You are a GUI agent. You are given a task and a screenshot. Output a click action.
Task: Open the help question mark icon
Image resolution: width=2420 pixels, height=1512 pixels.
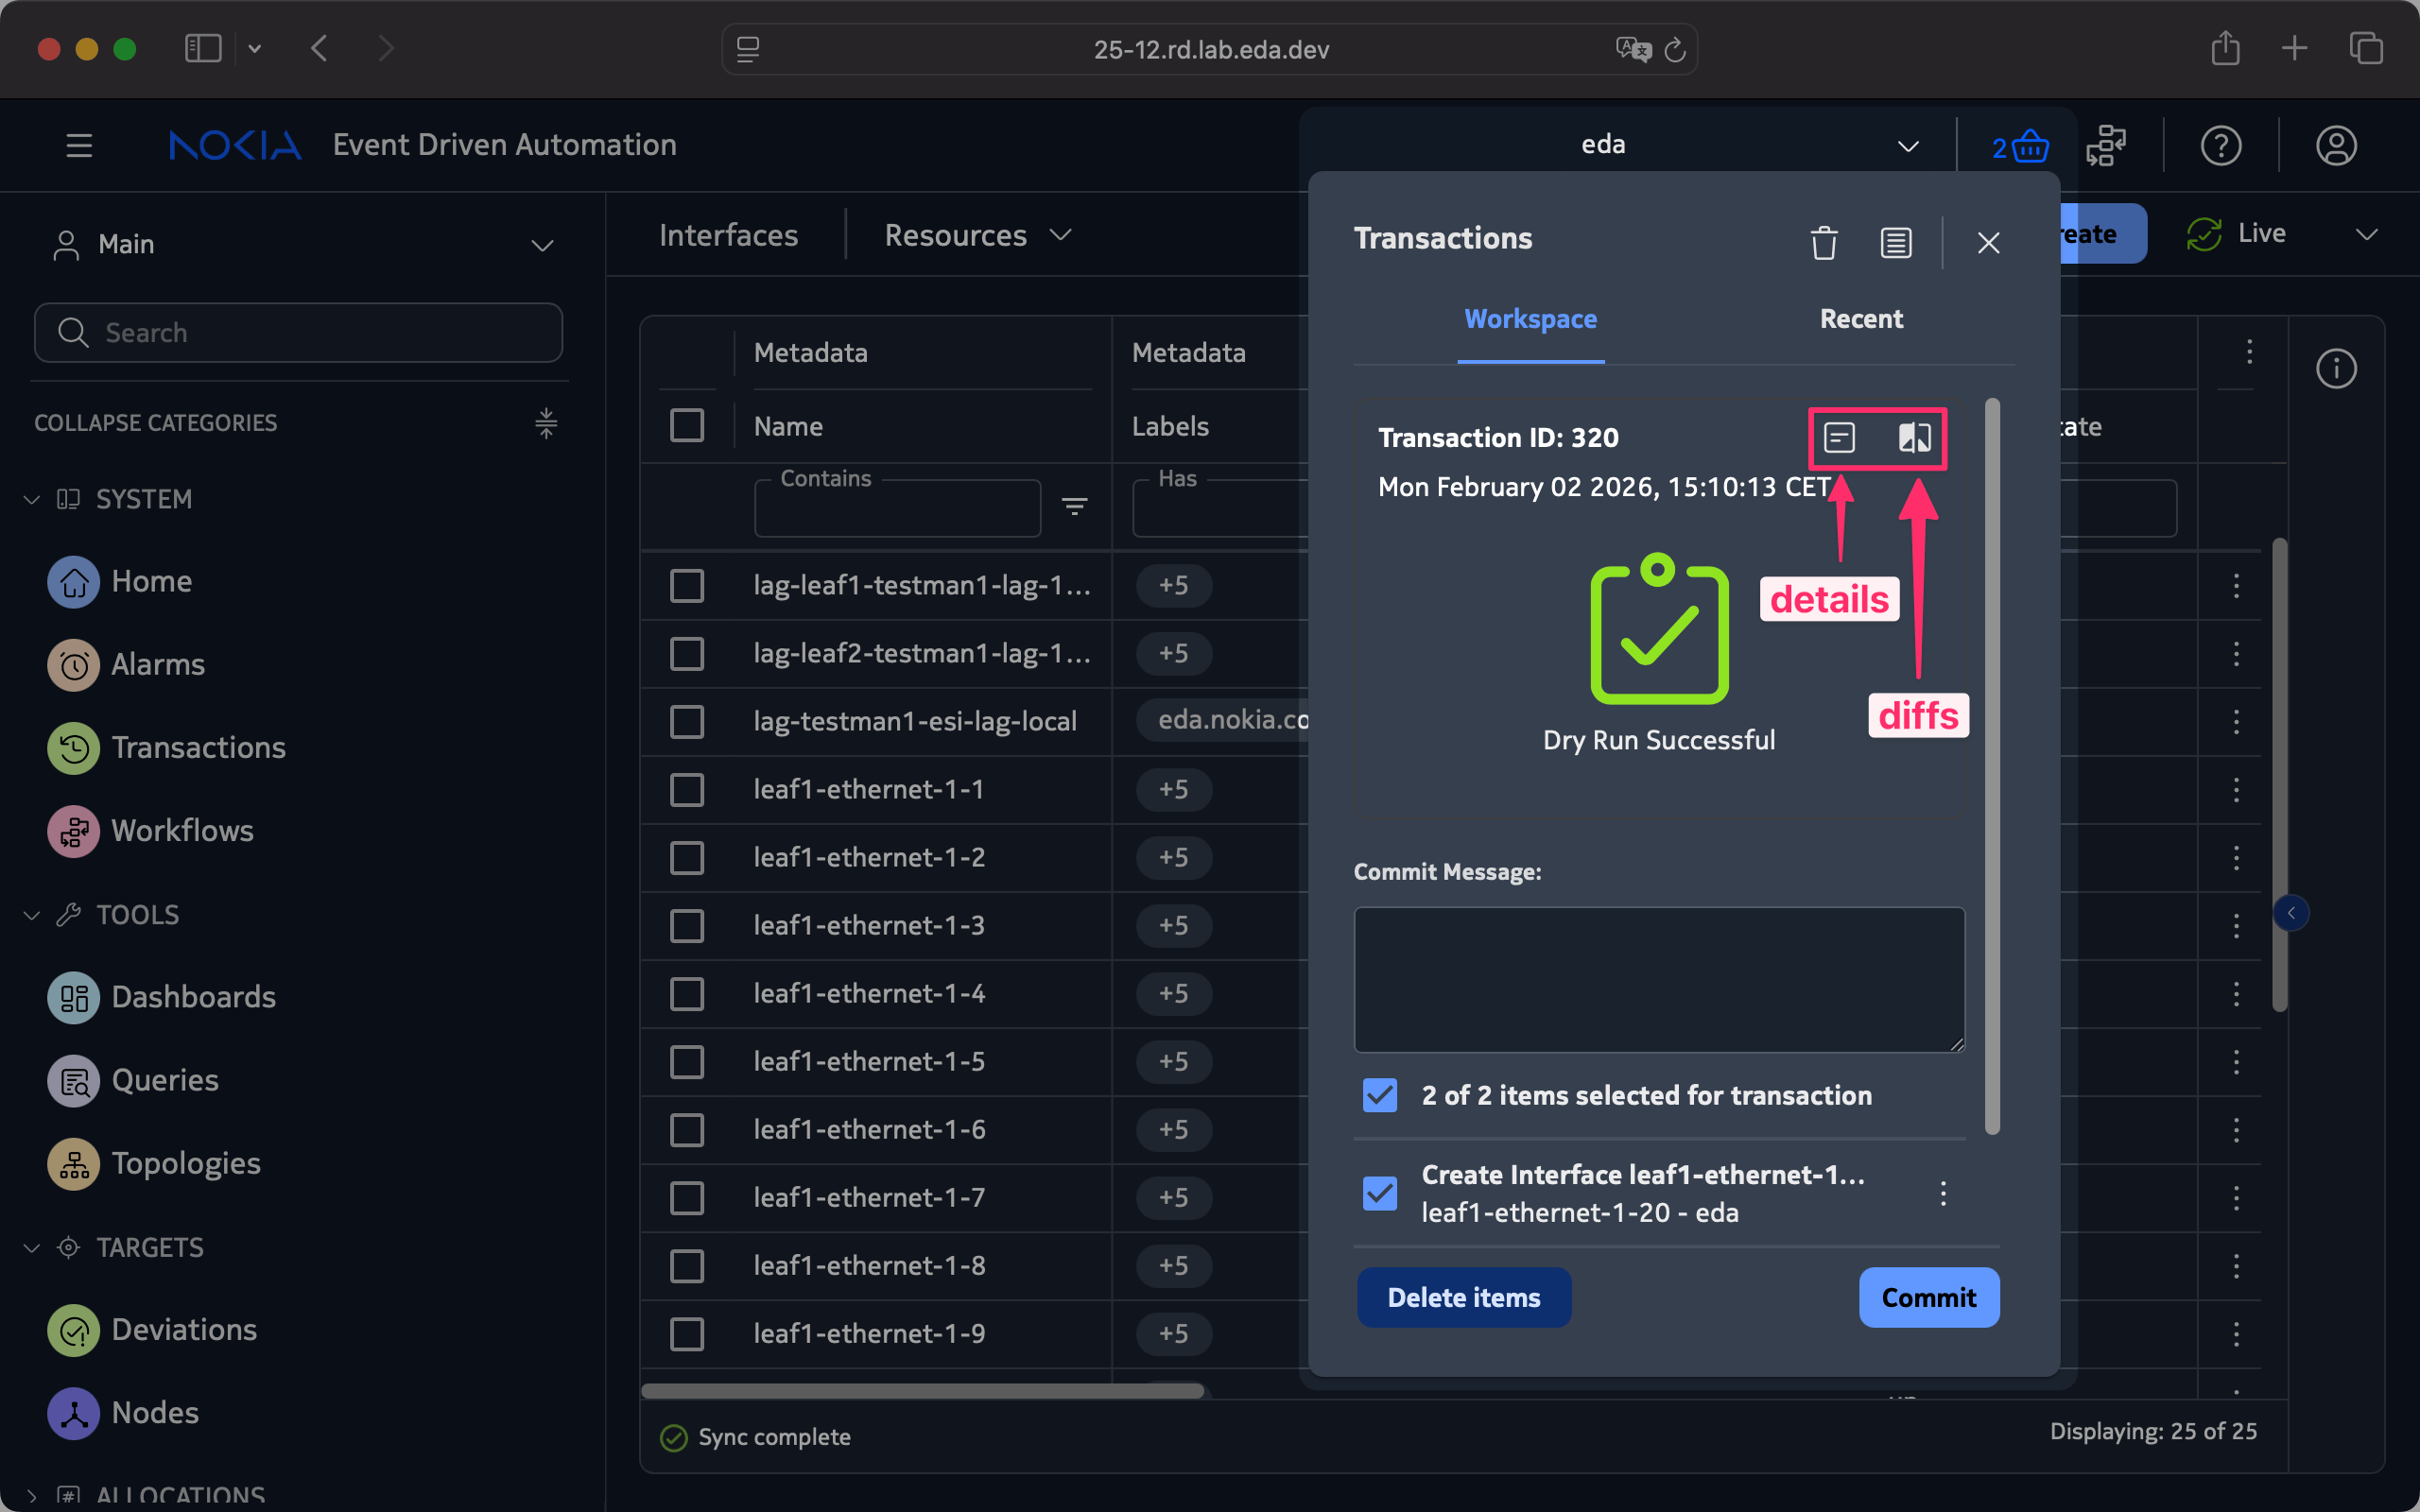click(2220, 146)
